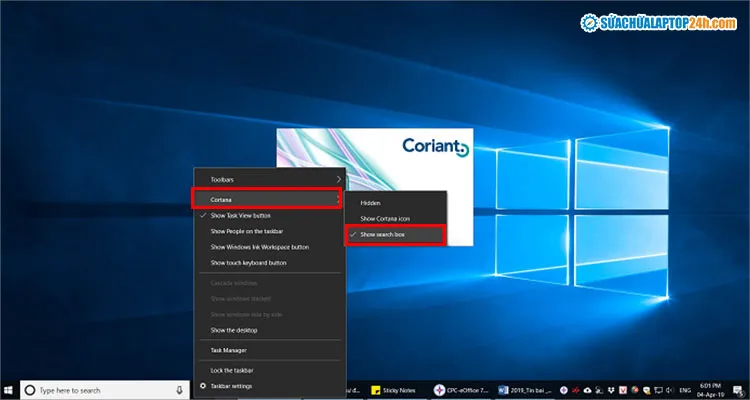Click the red pulse tray icon
750x400 pixels.
576,390
